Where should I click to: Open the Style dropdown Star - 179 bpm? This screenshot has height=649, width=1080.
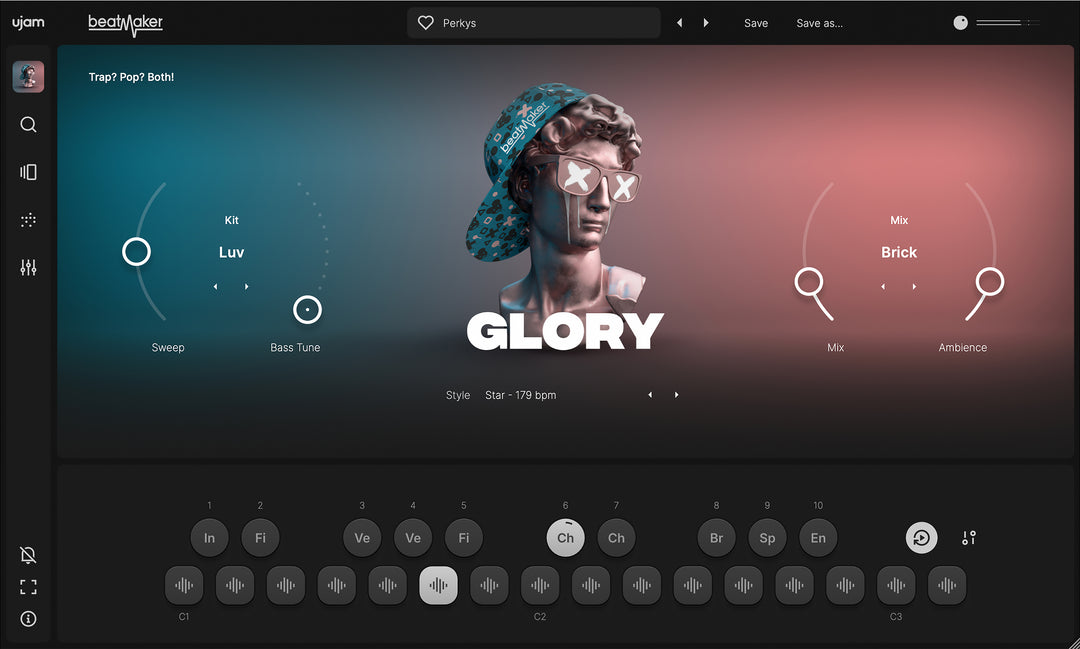point(521,395)
